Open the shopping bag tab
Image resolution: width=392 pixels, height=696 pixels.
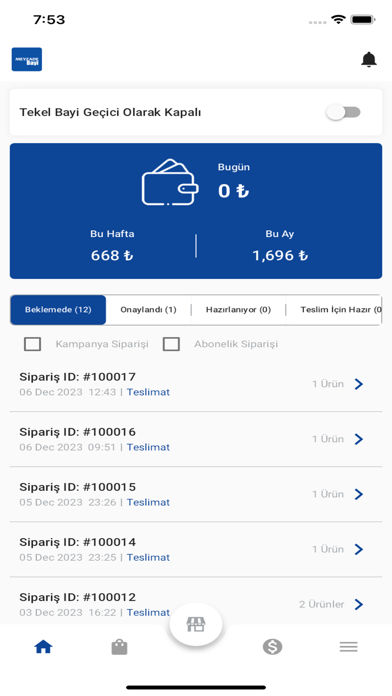pyautogui.click(x=119, y=647)
